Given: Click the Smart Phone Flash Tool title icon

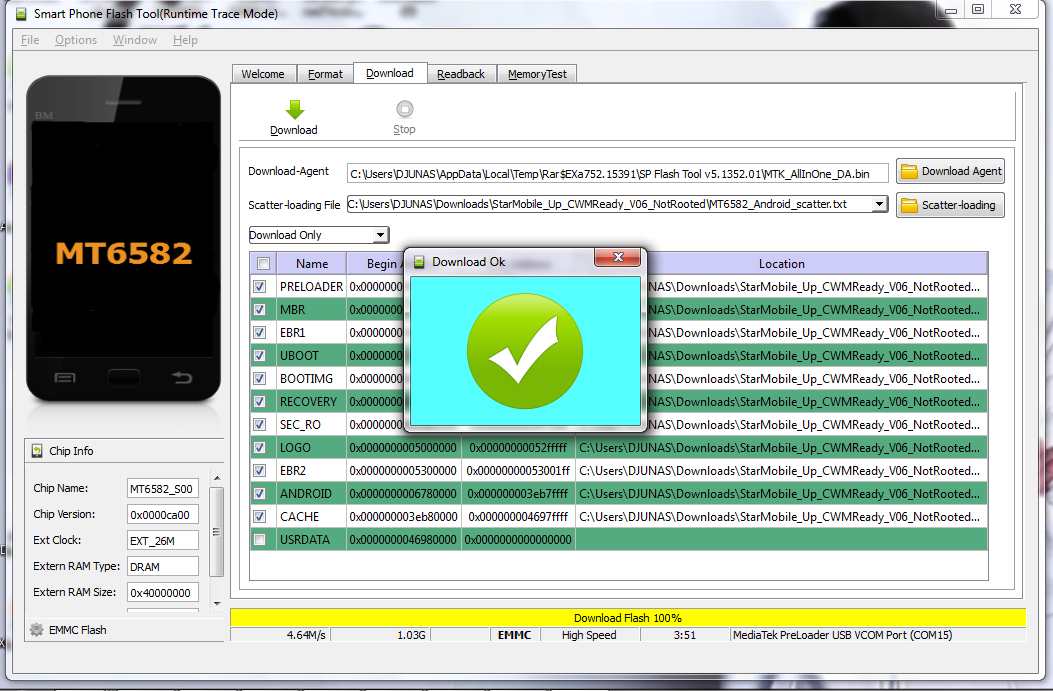Looking at the screenshot, I should click(21, 13).
